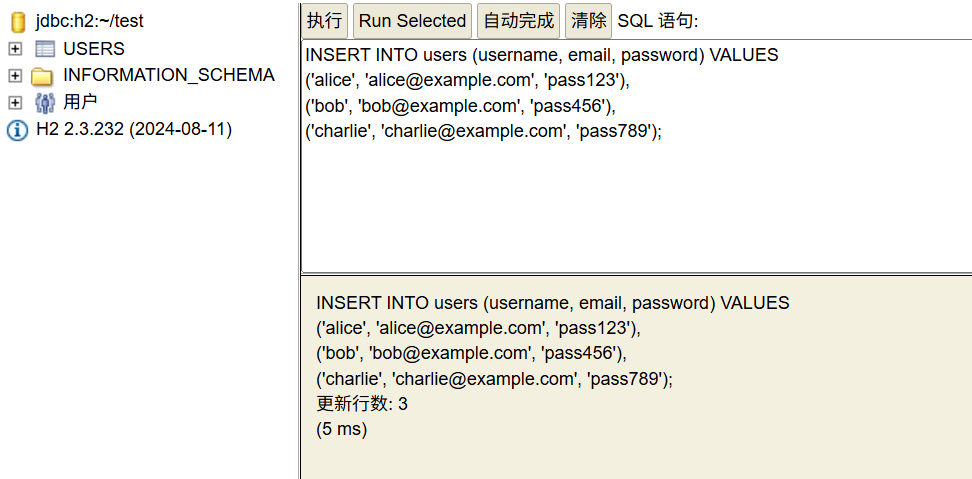Expand the INFORMATION_SCHEMA node
972x479 pixels.
click(15, 76)
